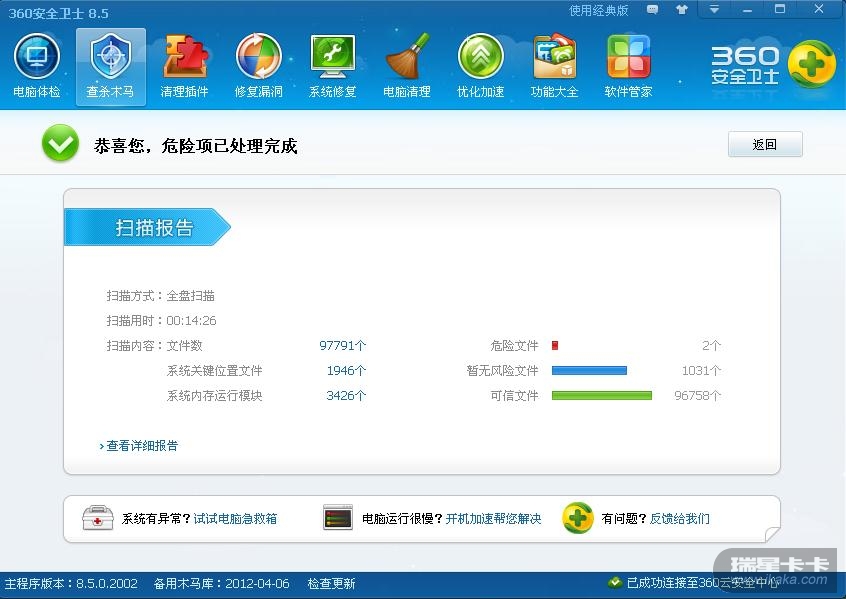Viewport: 846px width, 599px height.
Task: Click the 1946个 key location files value
Action: pyautogui.click(x=346, y=371)
